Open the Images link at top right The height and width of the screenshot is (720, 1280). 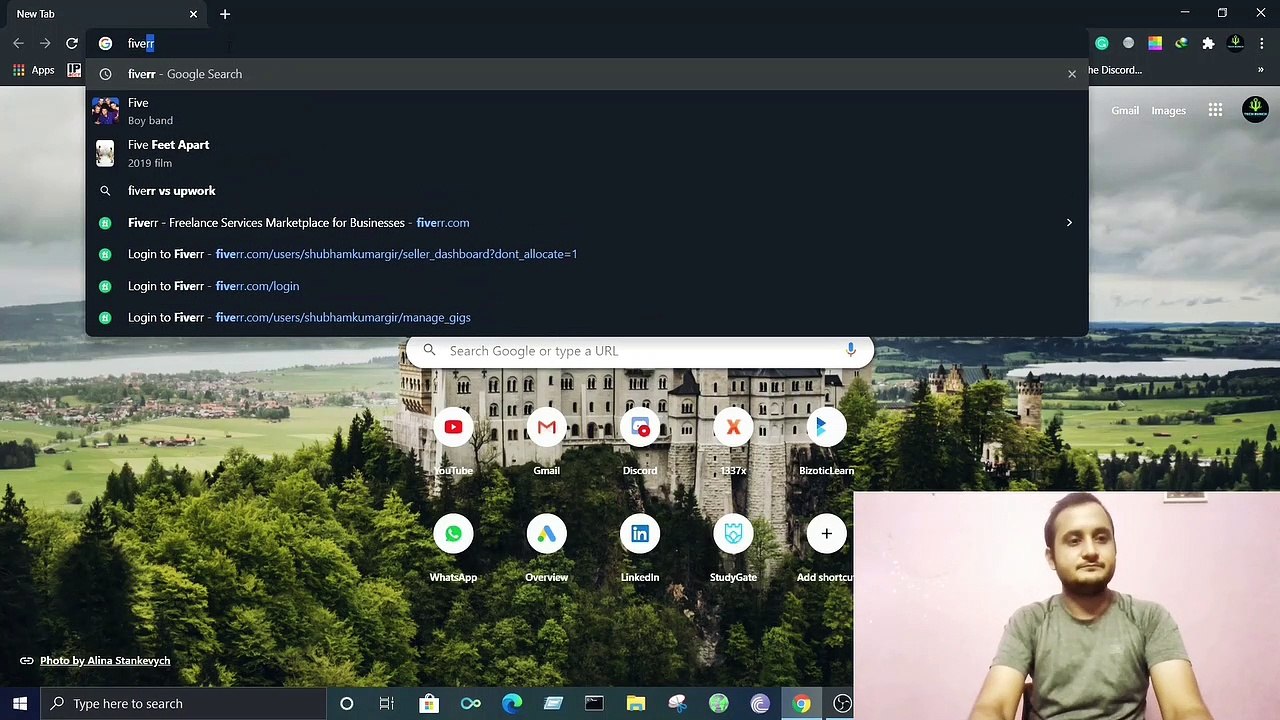(1168, 111)
